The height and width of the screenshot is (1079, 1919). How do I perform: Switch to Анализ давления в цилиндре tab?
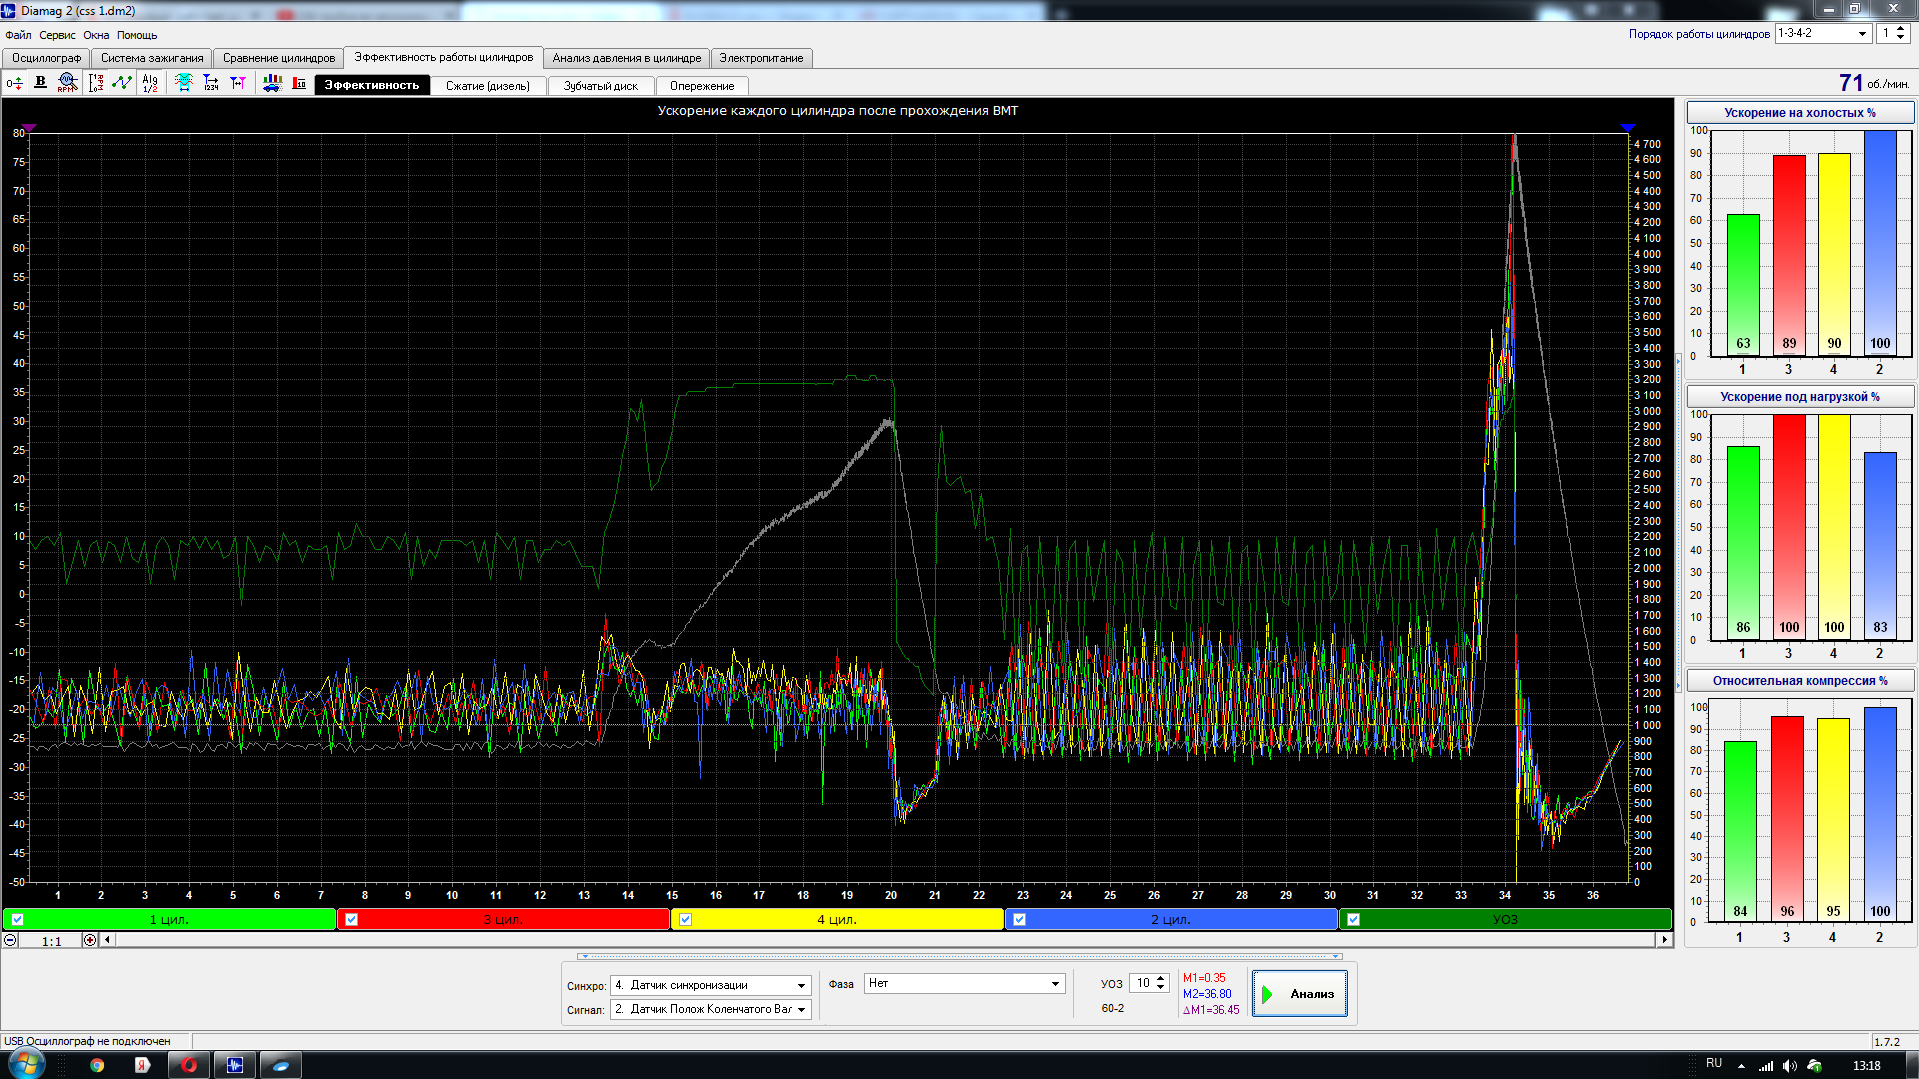click(x=627, y=58)
